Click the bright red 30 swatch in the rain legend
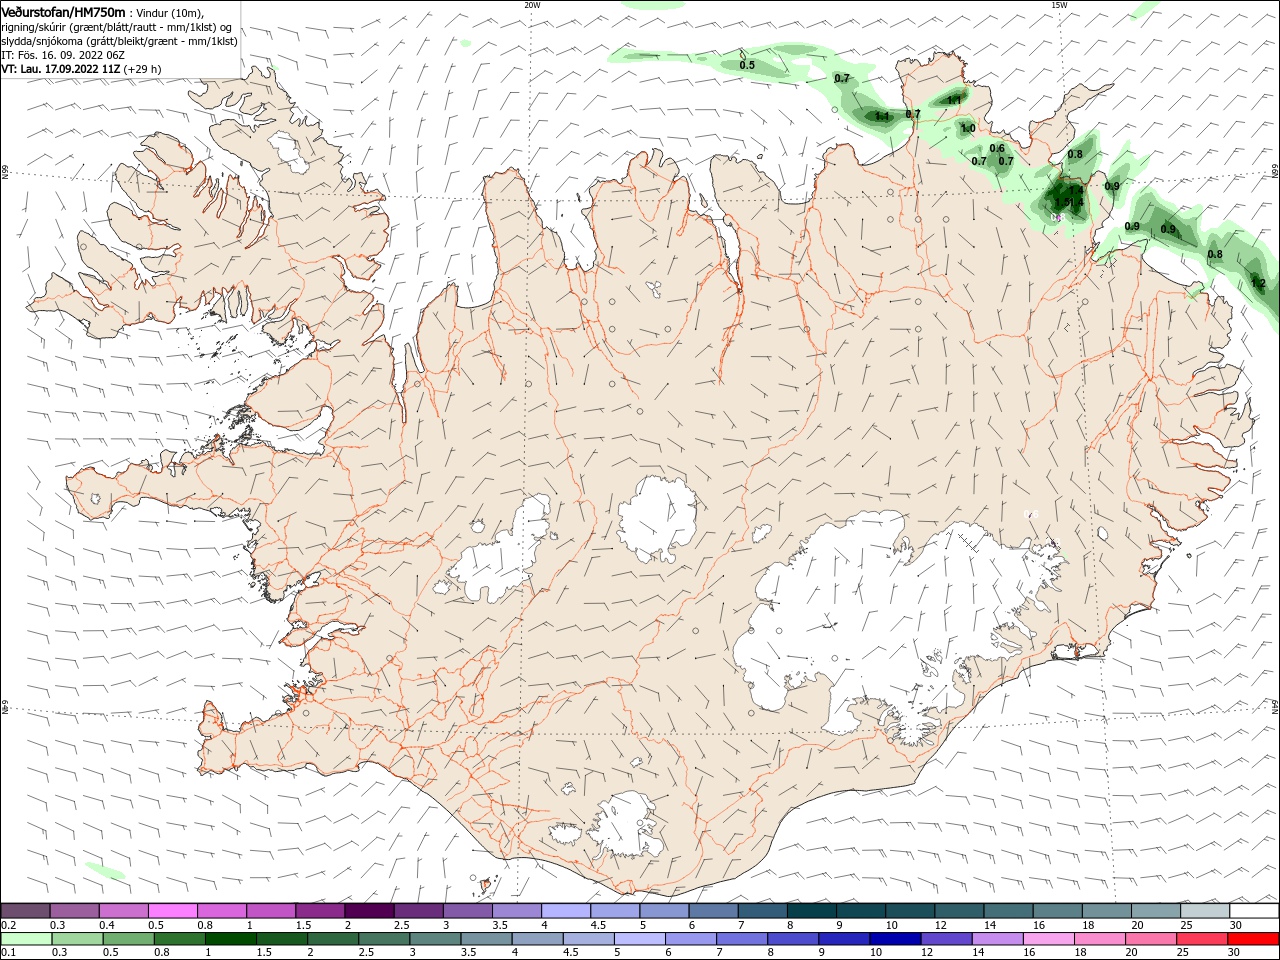Screen dimensions: 1280x960 click(1254, 939)
